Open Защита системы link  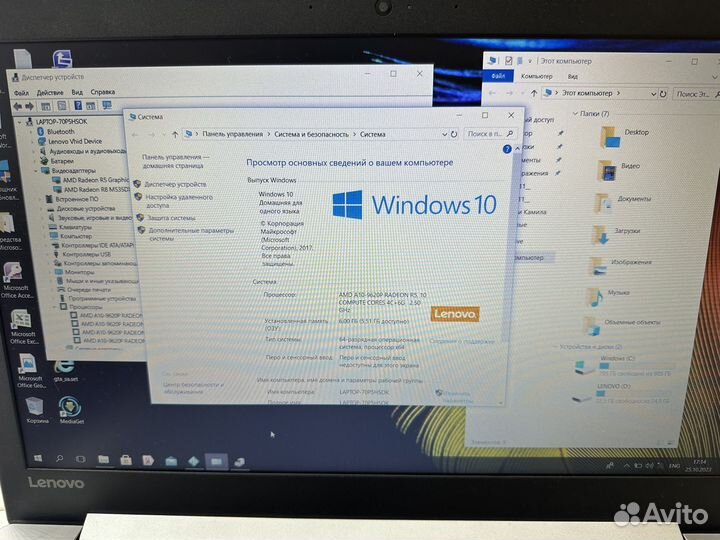[x=171, y=218]
